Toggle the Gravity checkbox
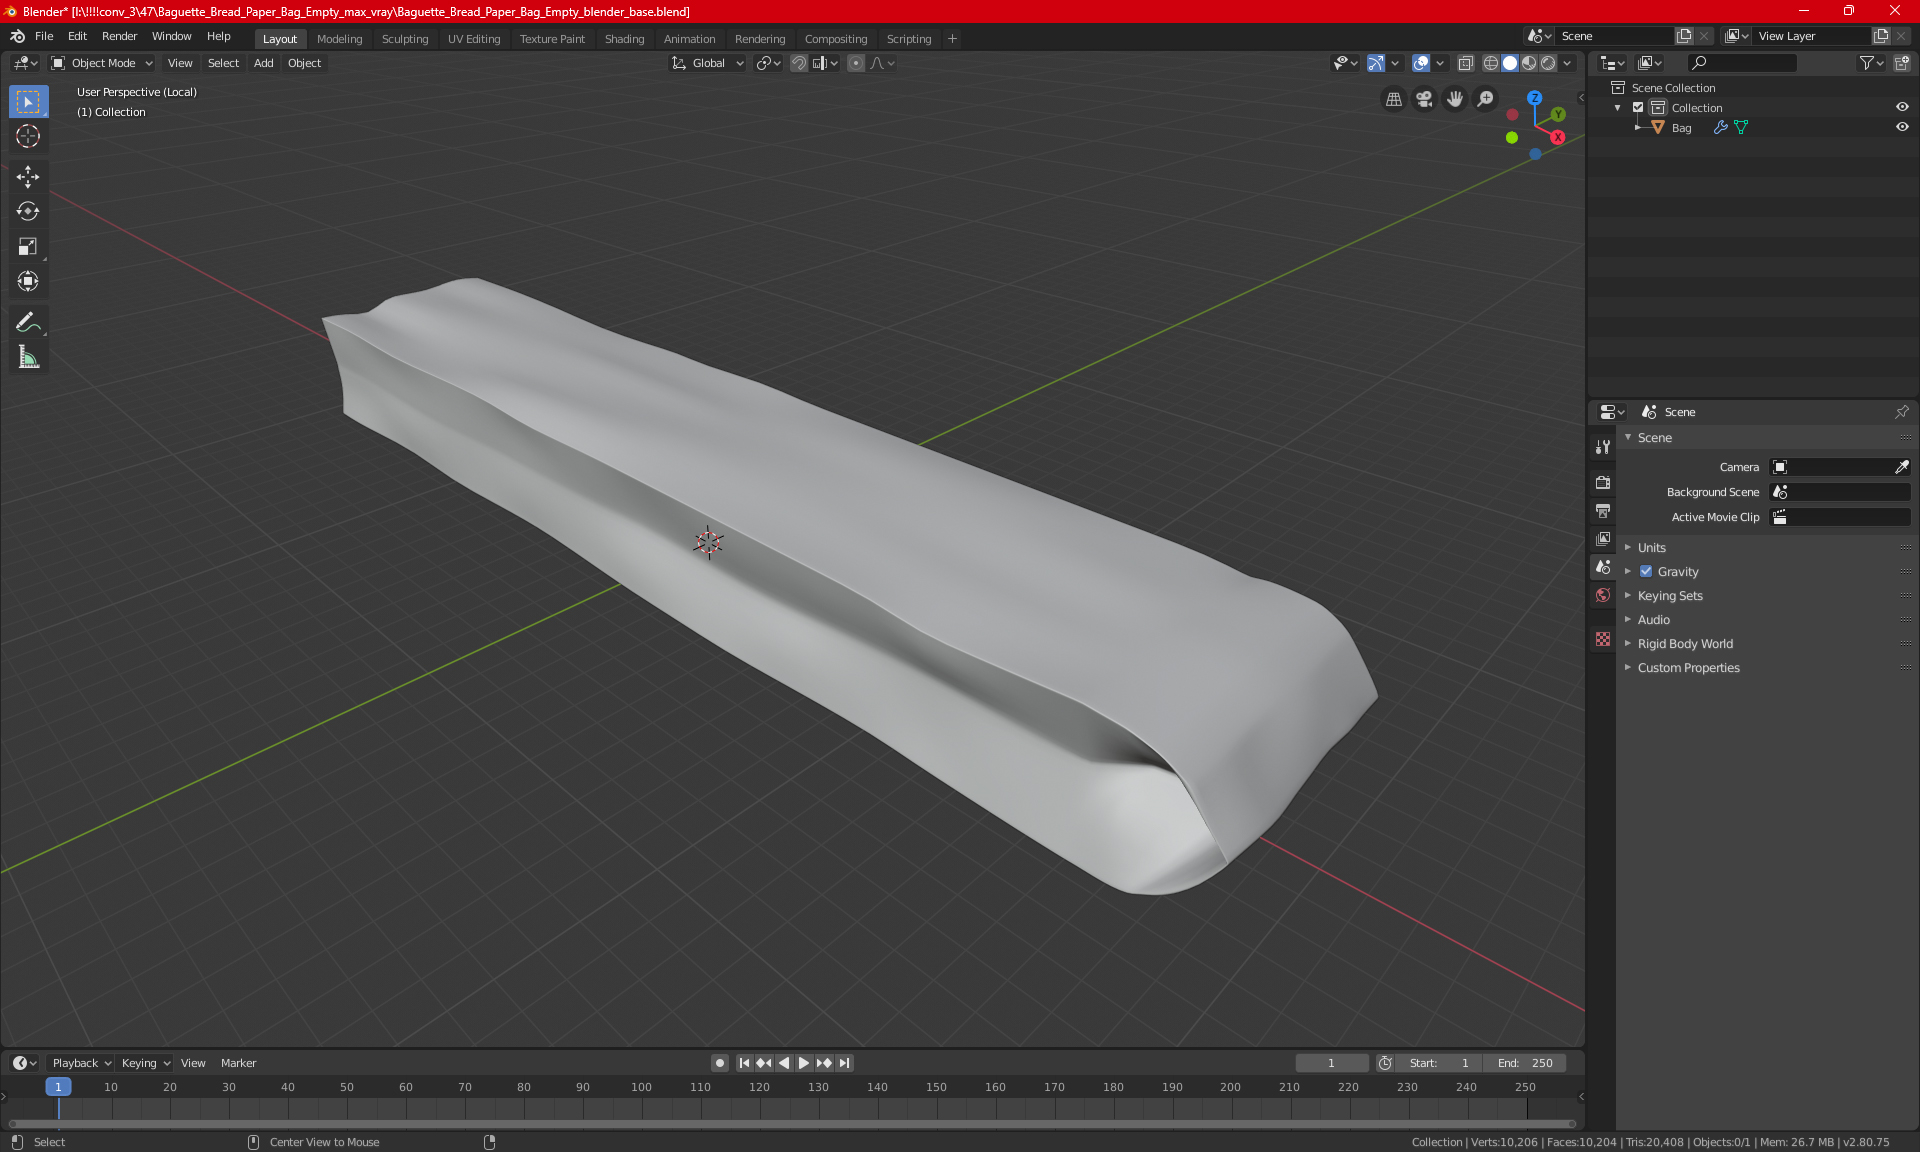Image resolution: width=1920 pixels, height=1152 pixels. click(x=1646, y=572)
